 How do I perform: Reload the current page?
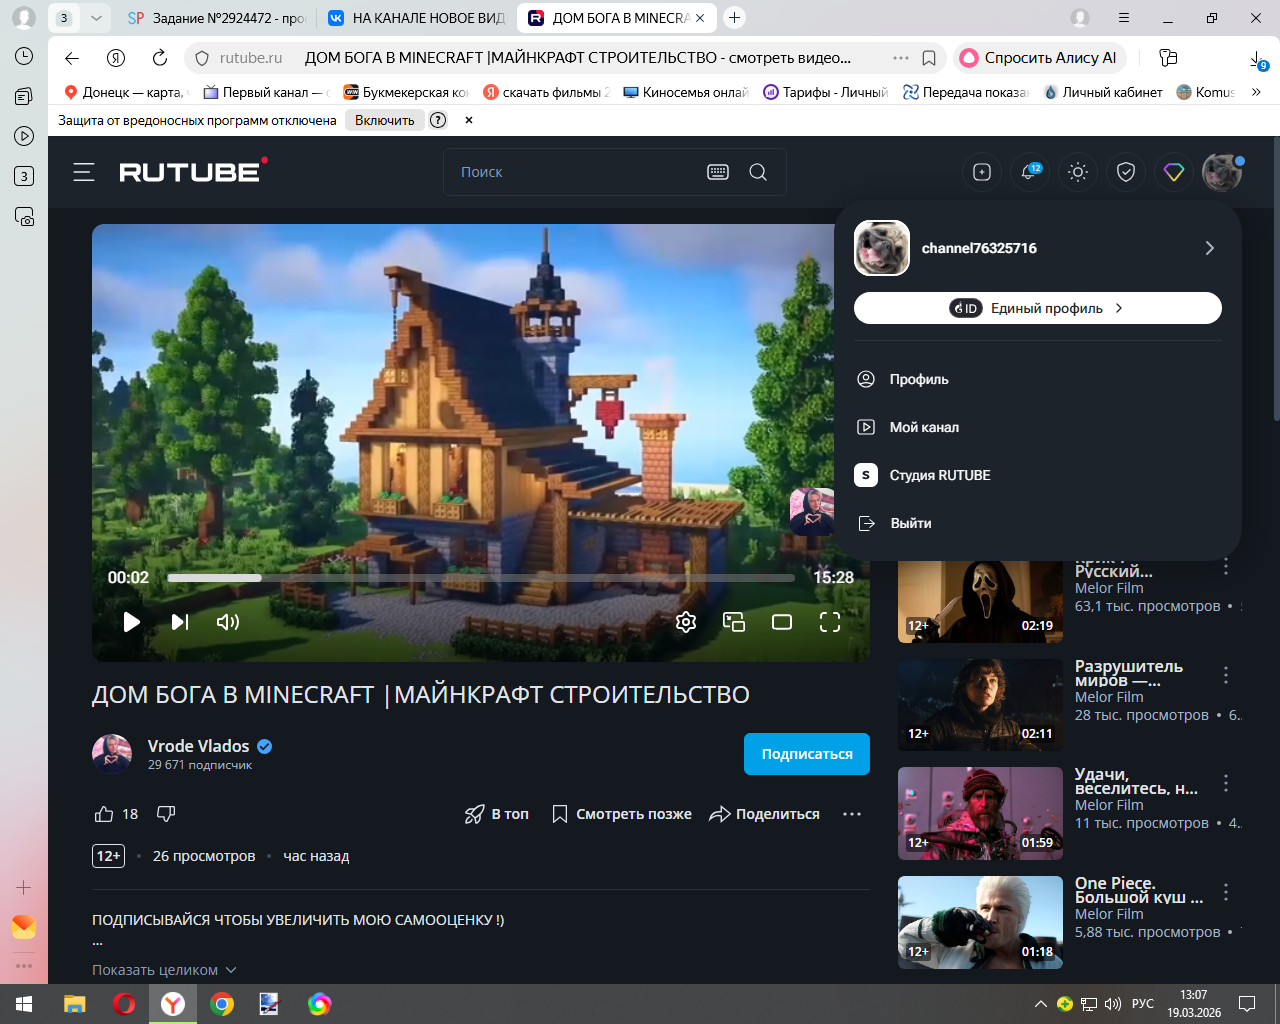pos(160,58)
